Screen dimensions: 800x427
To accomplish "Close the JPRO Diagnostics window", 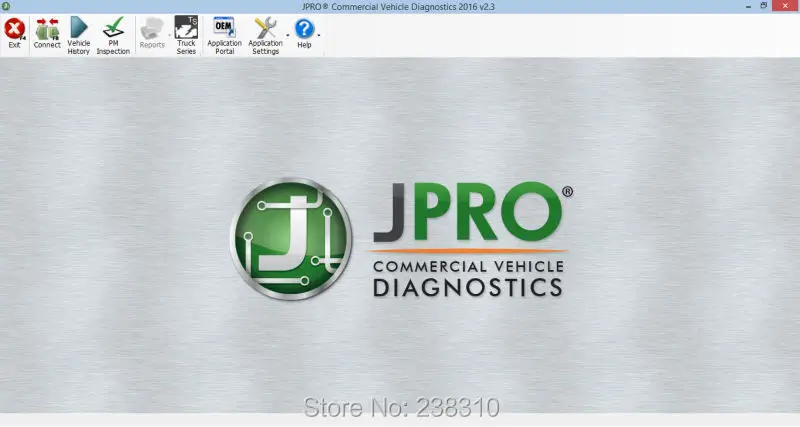I will point(786,6).
